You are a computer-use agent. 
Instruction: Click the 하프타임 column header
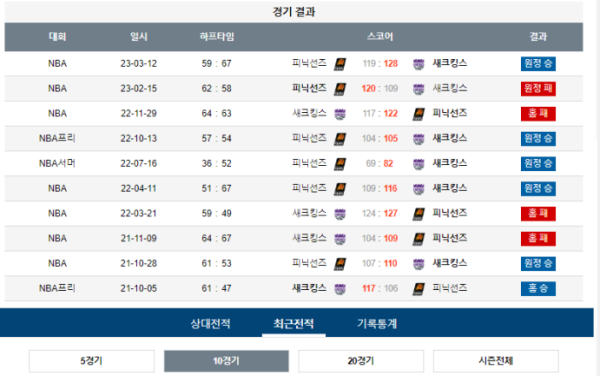click(217, 37)
